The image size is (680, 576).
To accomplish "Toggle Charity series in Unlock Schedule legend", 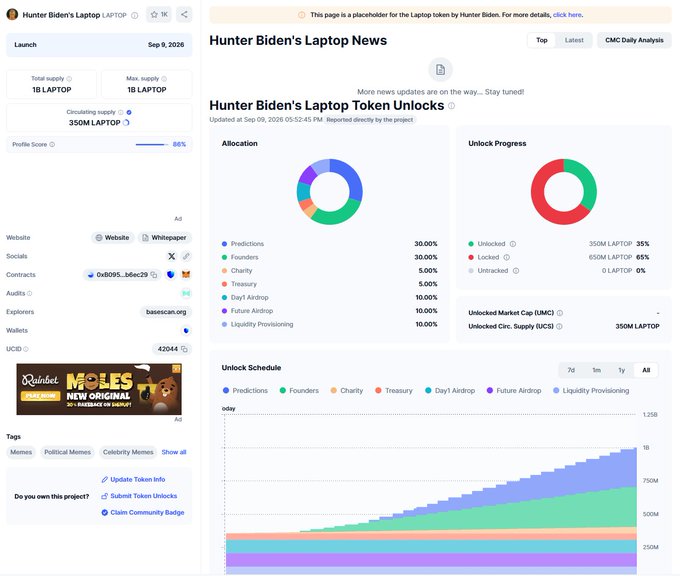I will click(347, 390).
